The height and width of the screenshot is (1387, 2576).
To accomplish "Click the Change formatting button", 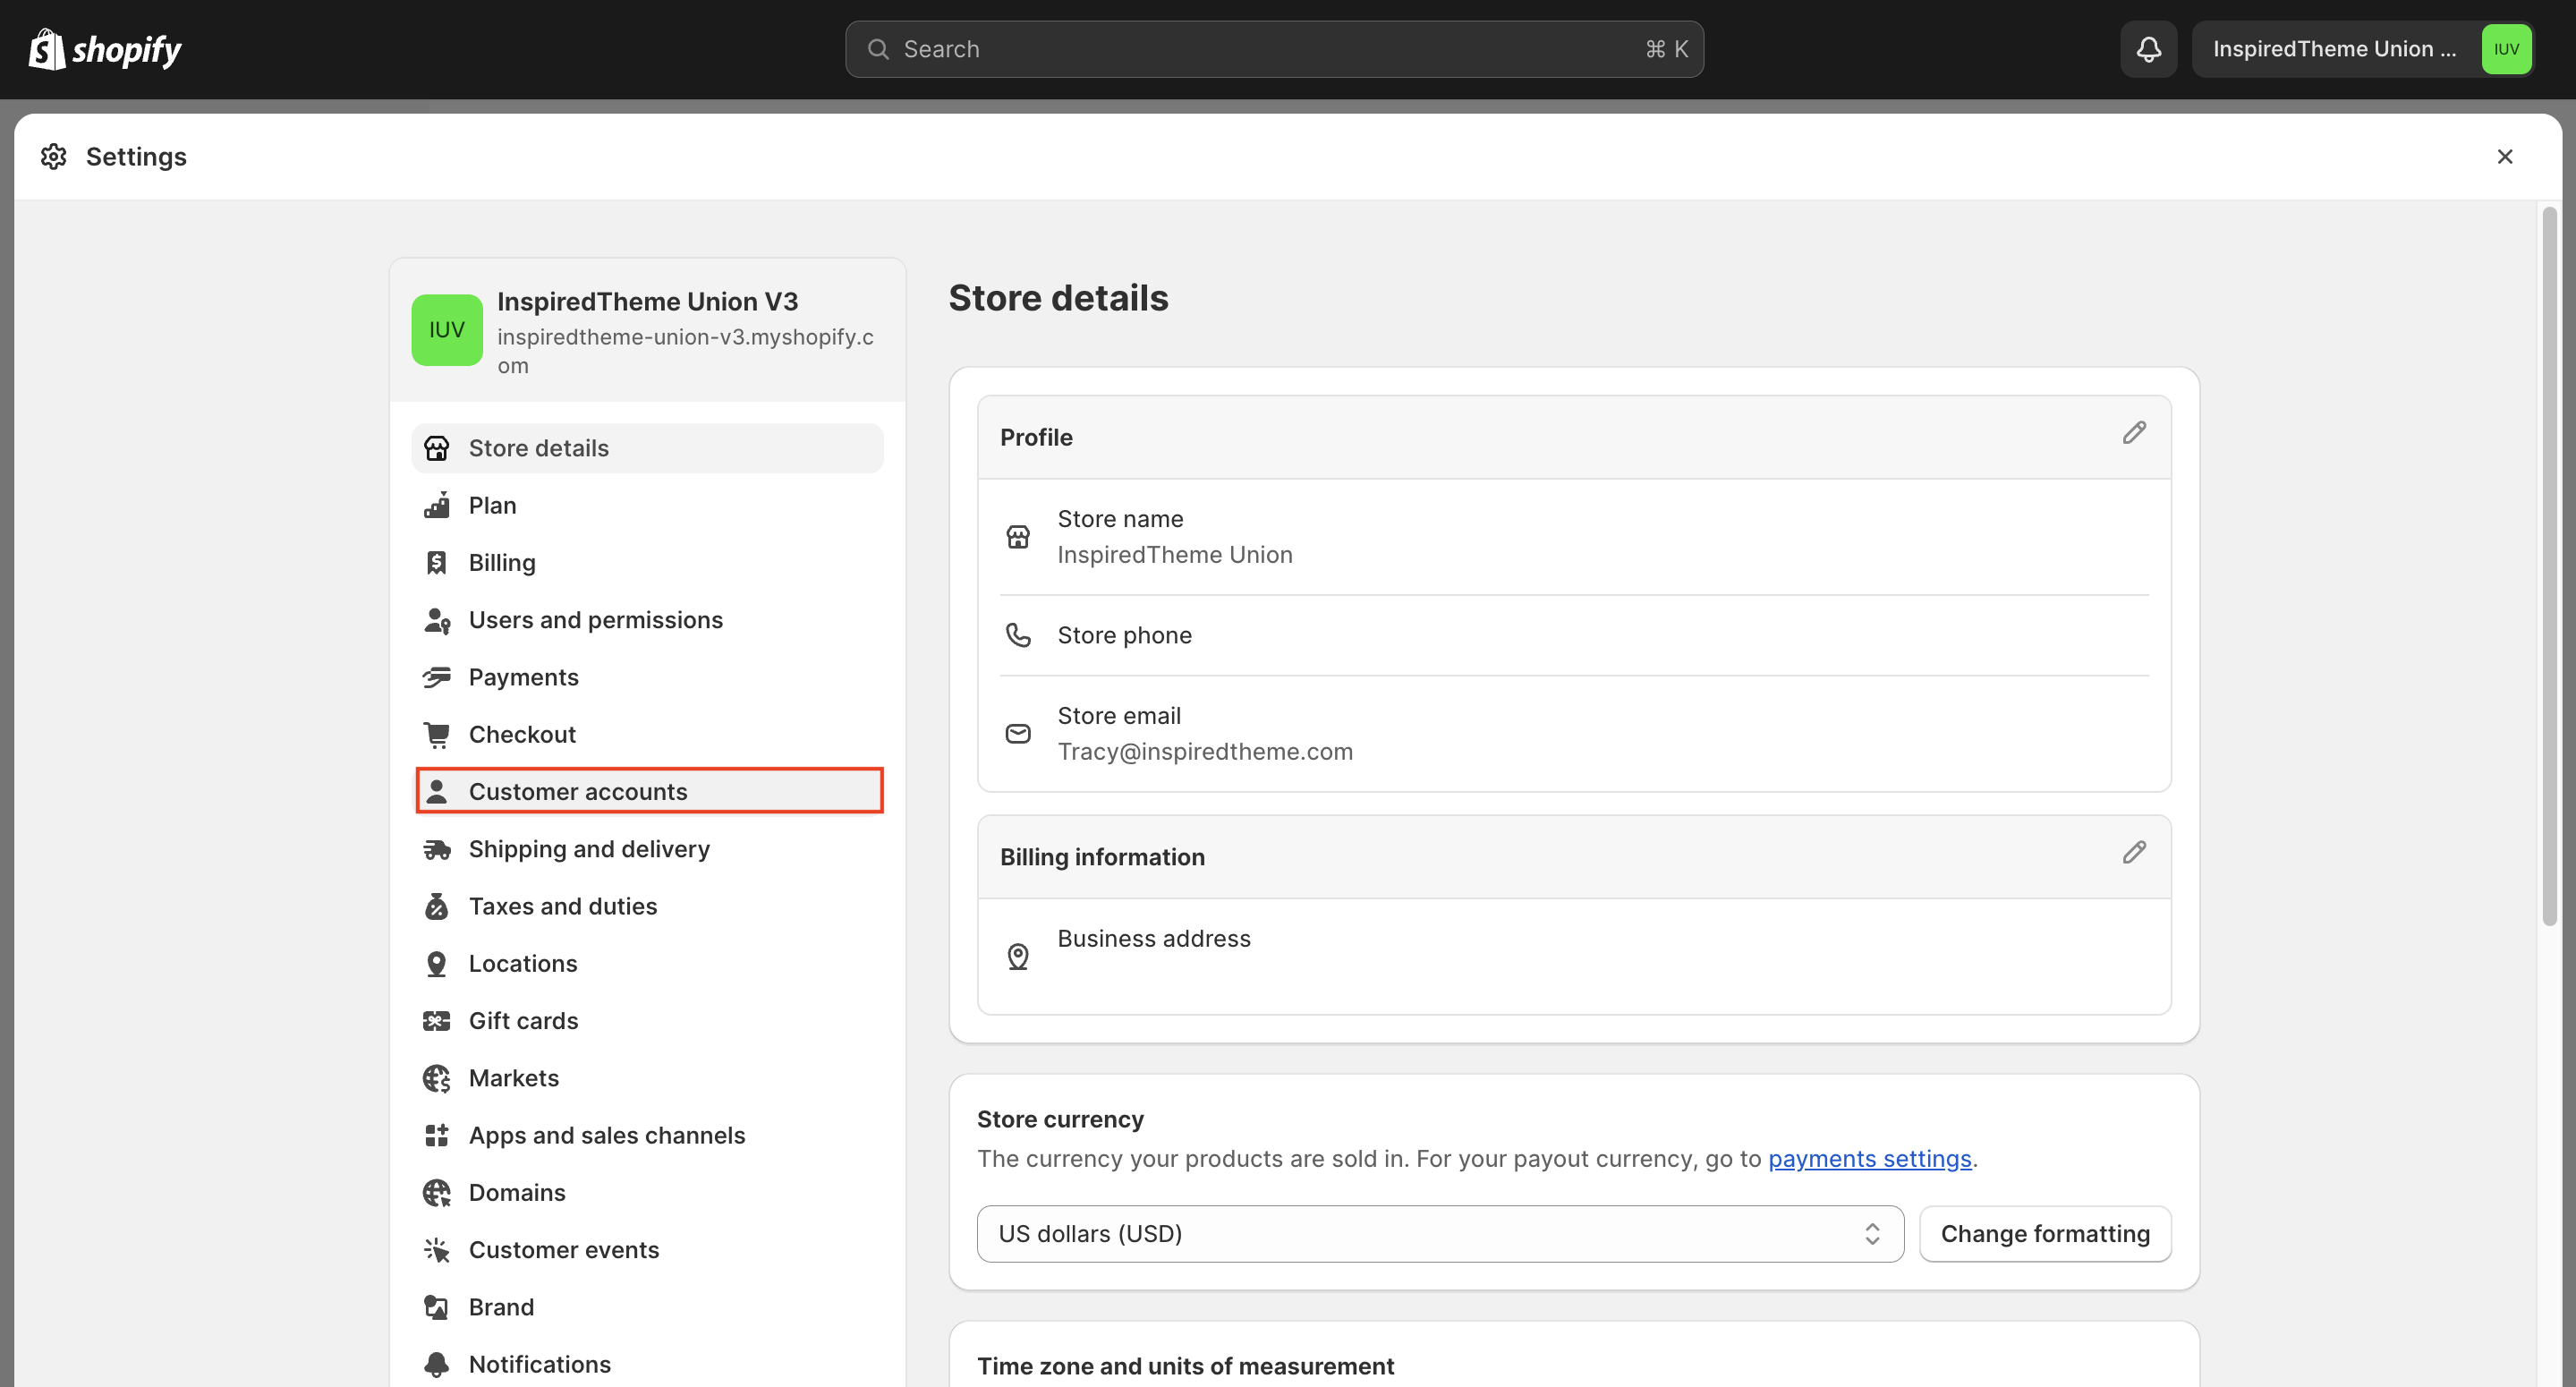I will click(2044, 1234).
